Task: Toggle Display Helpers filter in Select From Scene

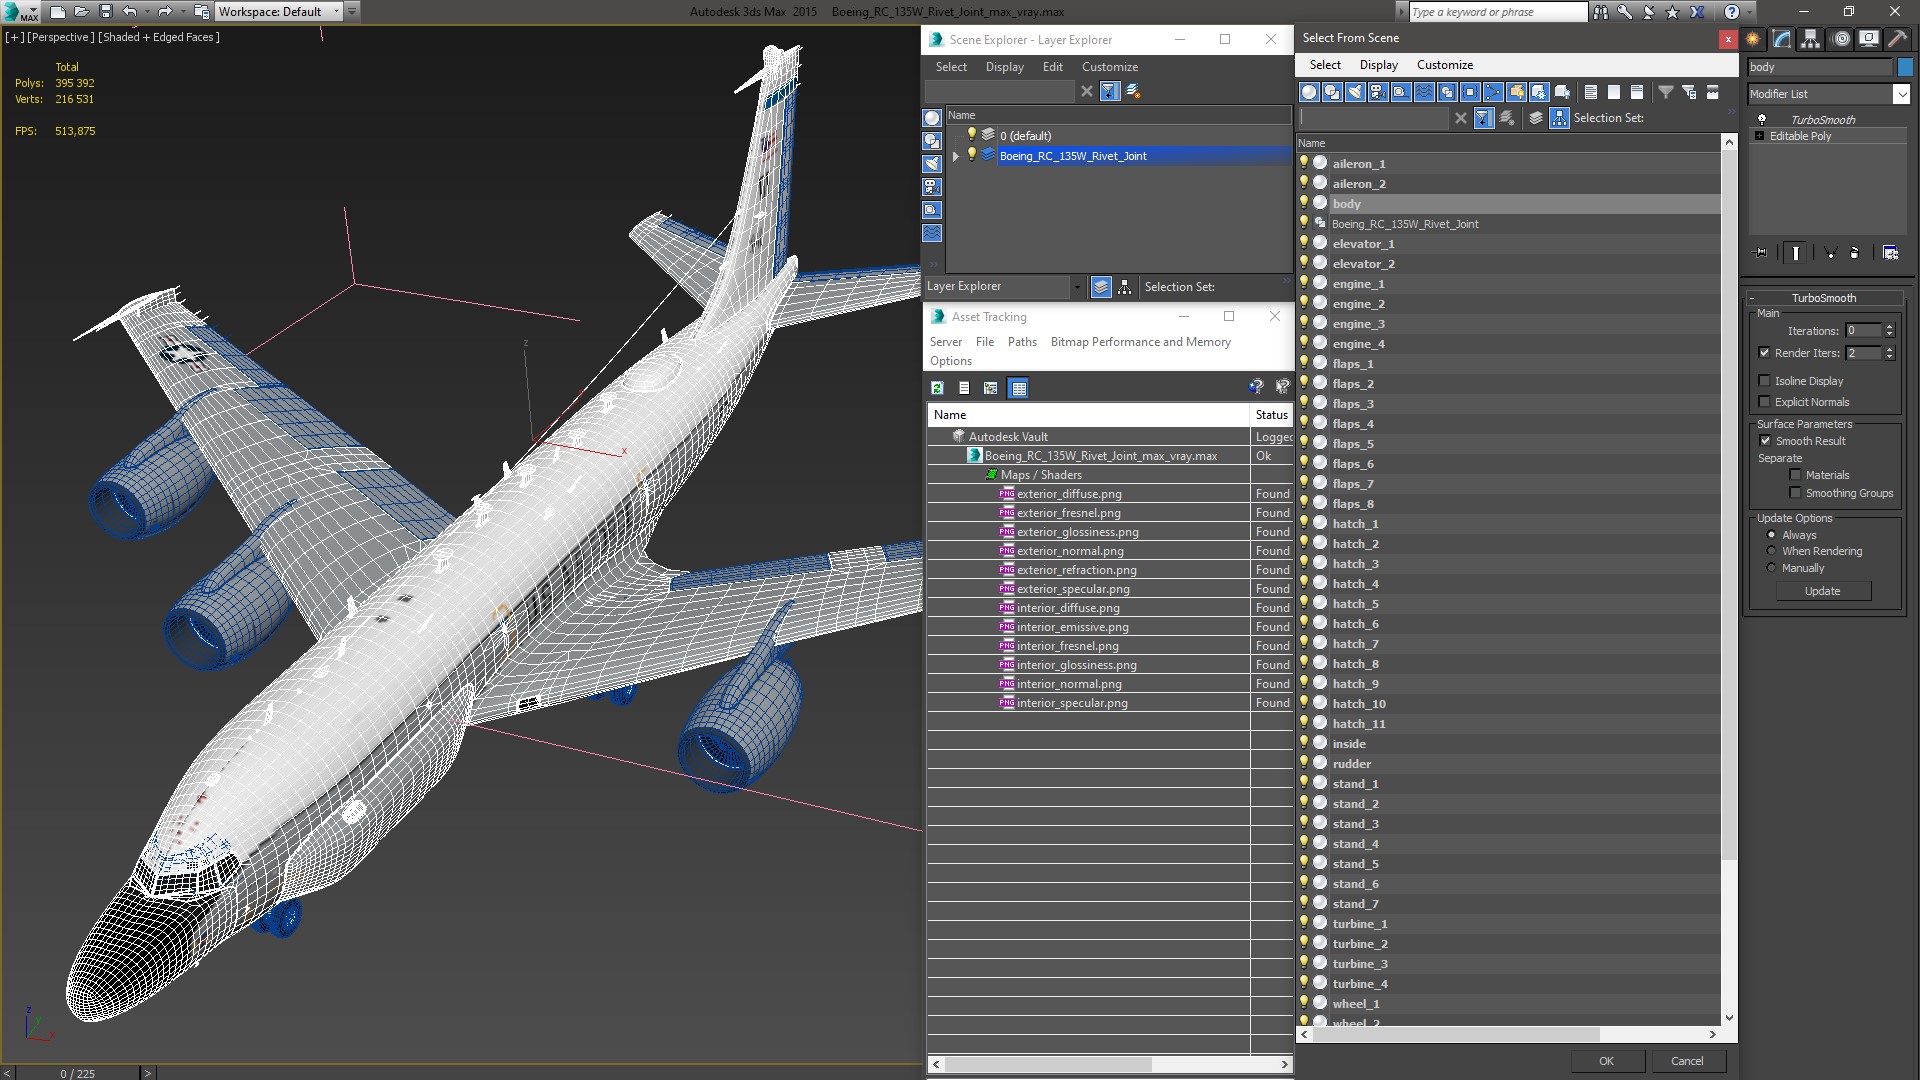Action: 1401,92
